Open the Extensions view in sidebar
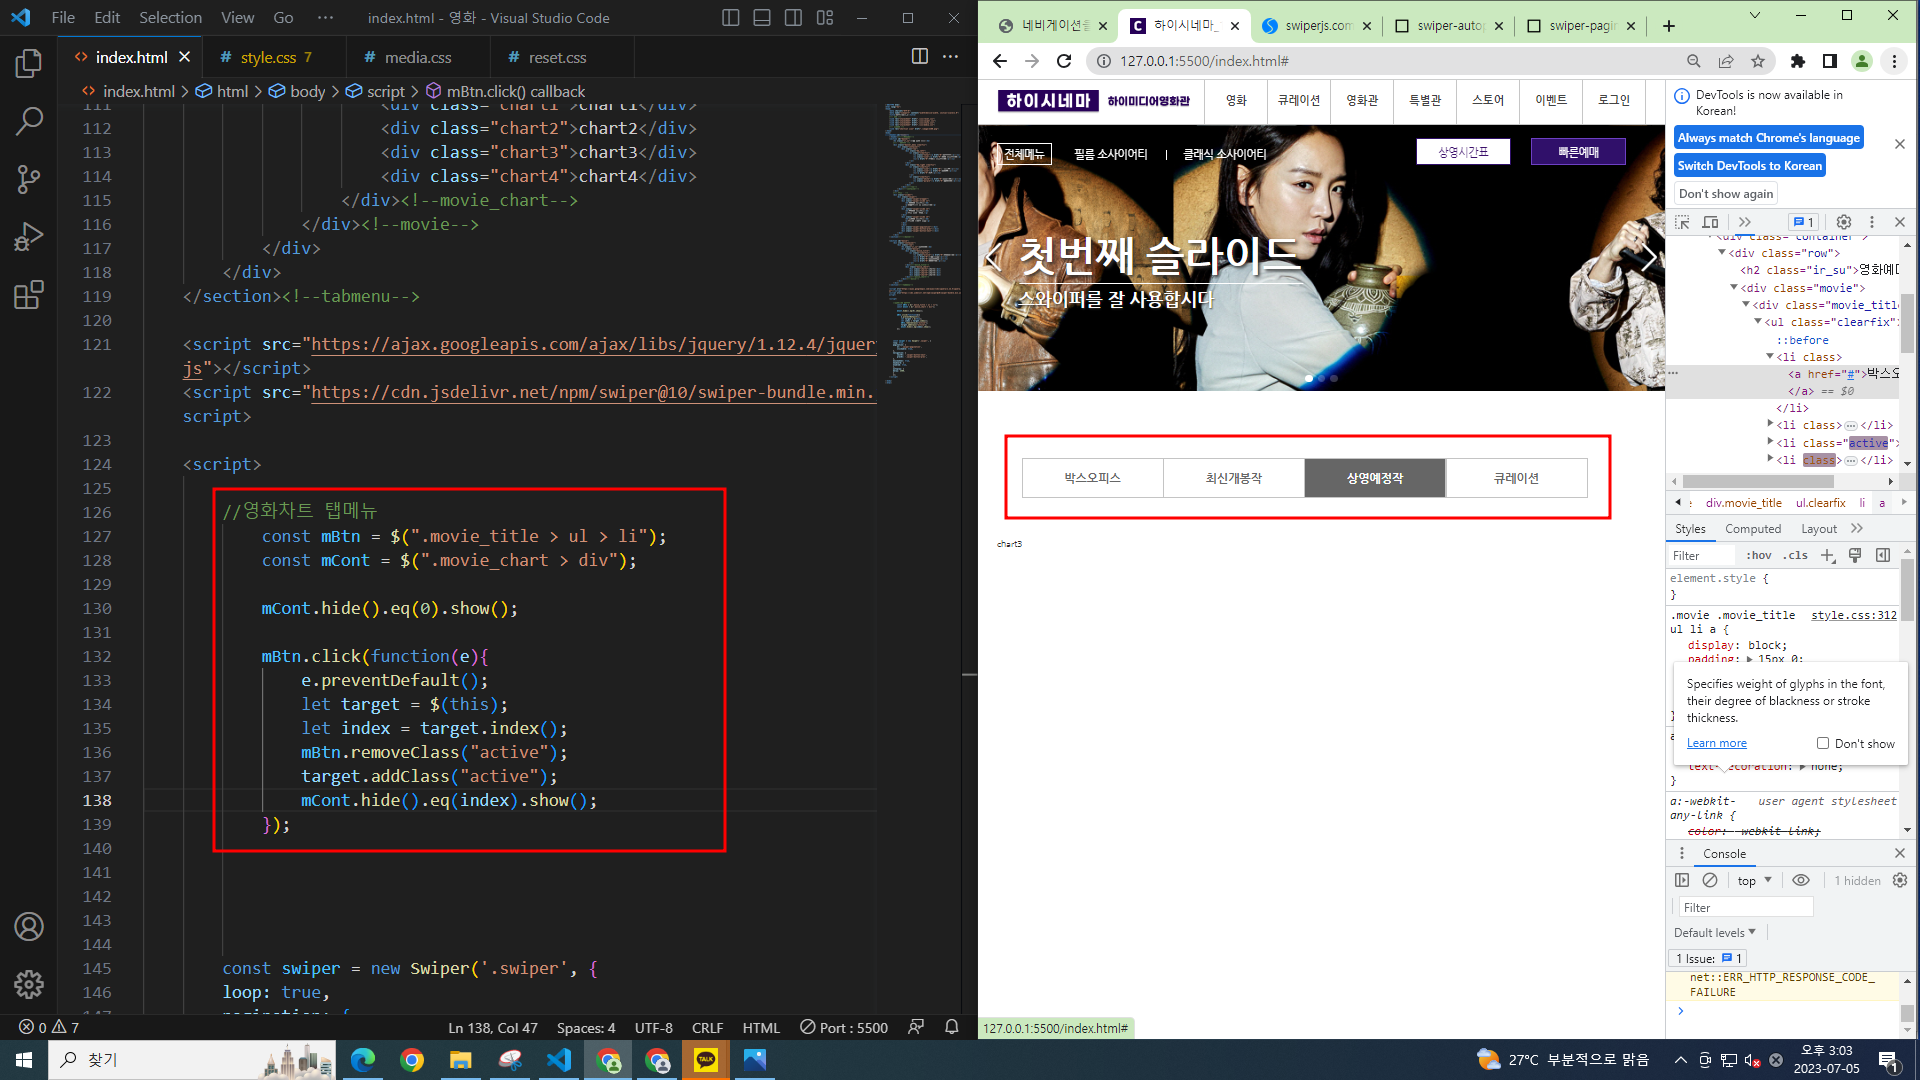 [x=29, y=295]
